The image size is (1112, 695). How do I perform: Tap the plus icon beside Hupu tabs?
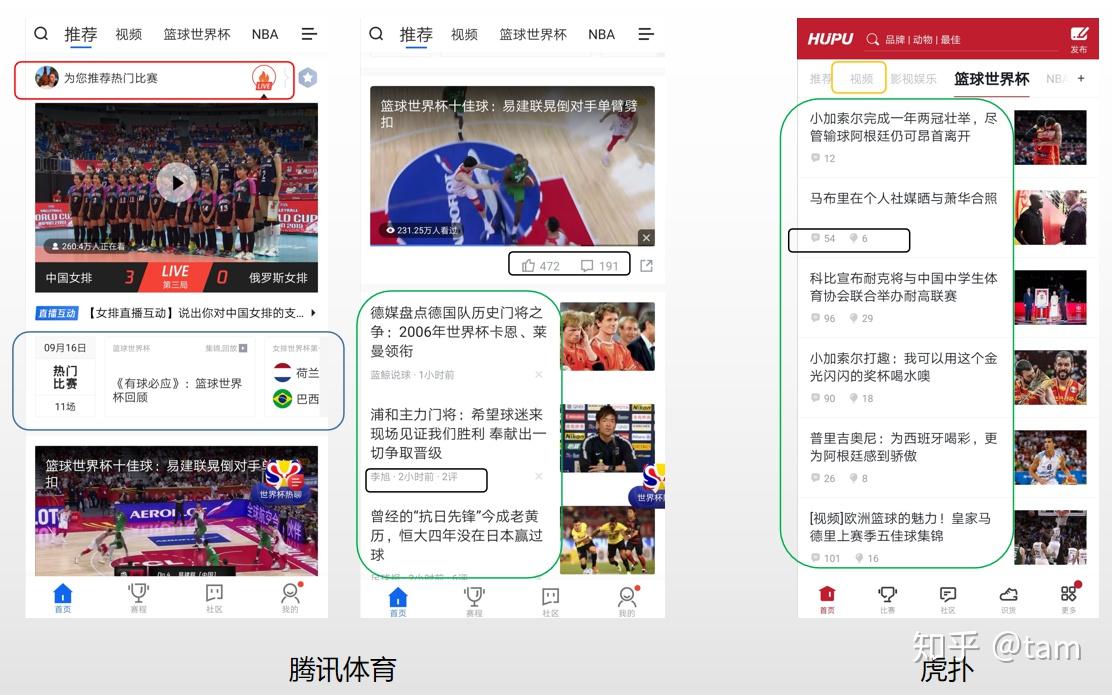point(1081,78)
